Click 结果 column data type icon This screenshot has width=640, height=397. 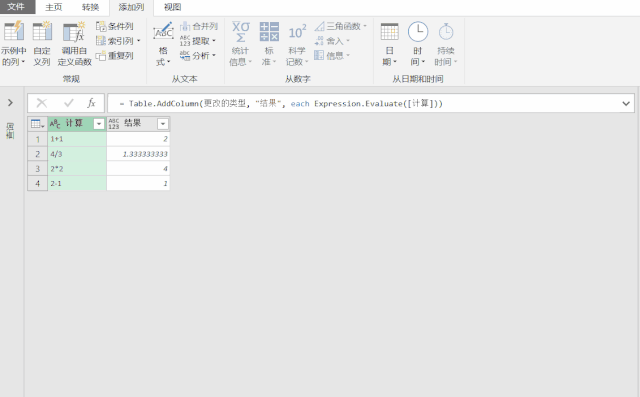pyautogui.click(x=114, y=124)
